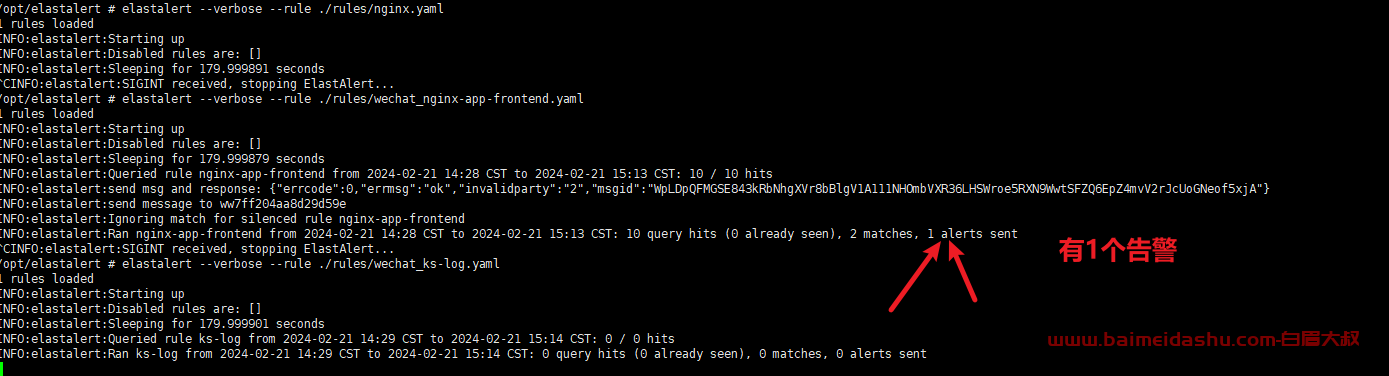Click 'Queried rule ks-log' log line
The image size is (1389, 376).
(x=337, y=339)
